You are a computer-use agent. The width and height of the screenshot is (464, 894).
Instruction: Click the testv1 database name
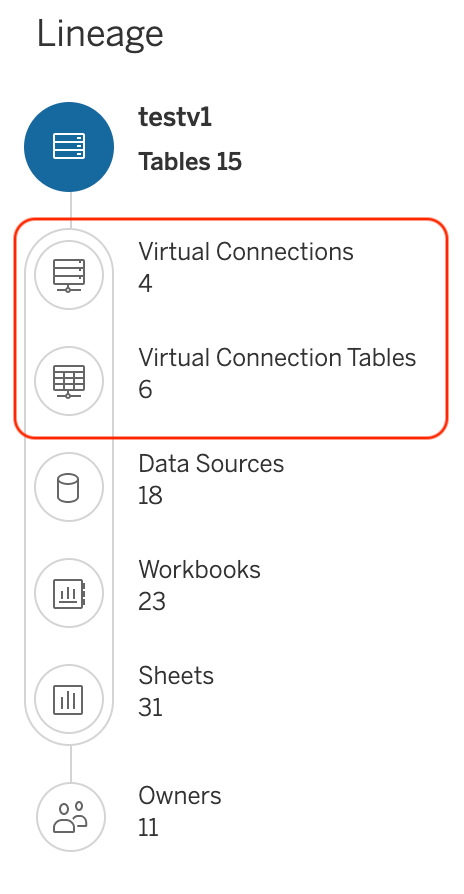coord(175,117)
